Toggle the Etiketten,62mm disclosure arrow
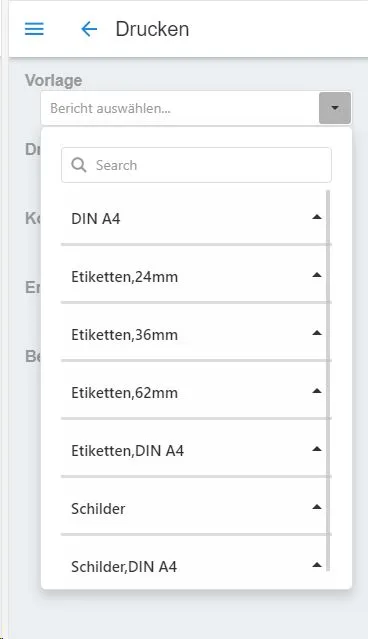The height and width of the screenshot is (639, 368). (x=317, y=391)
